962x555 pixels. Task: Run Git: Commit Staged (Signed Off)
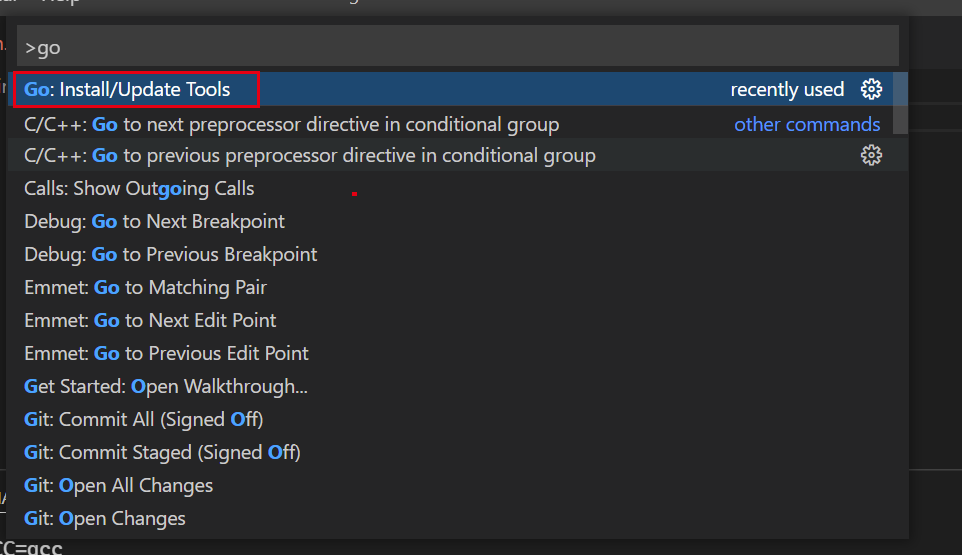(x=162, y=453)
